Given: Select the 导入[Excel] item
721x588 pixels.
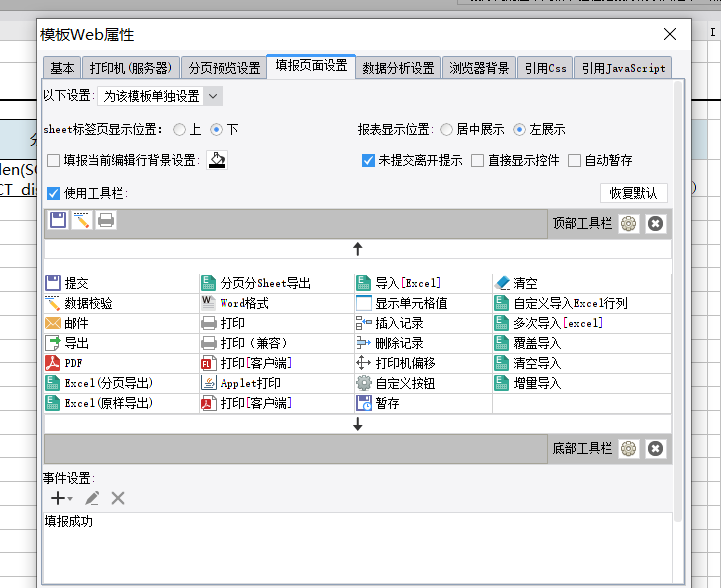Looking at the screenshot, I should [x=423, y=283].
